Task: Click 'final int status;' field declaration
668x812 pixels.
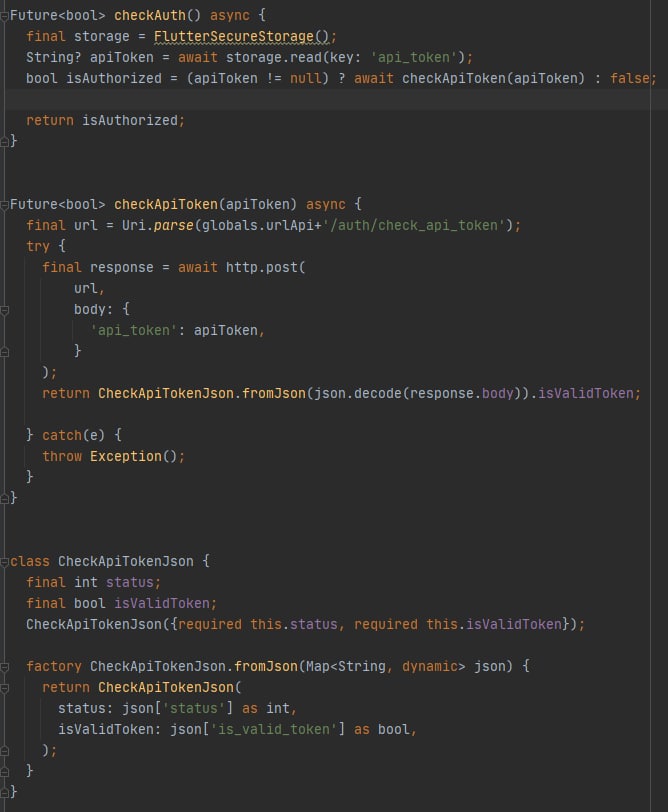Action: [x=94, y=583]
